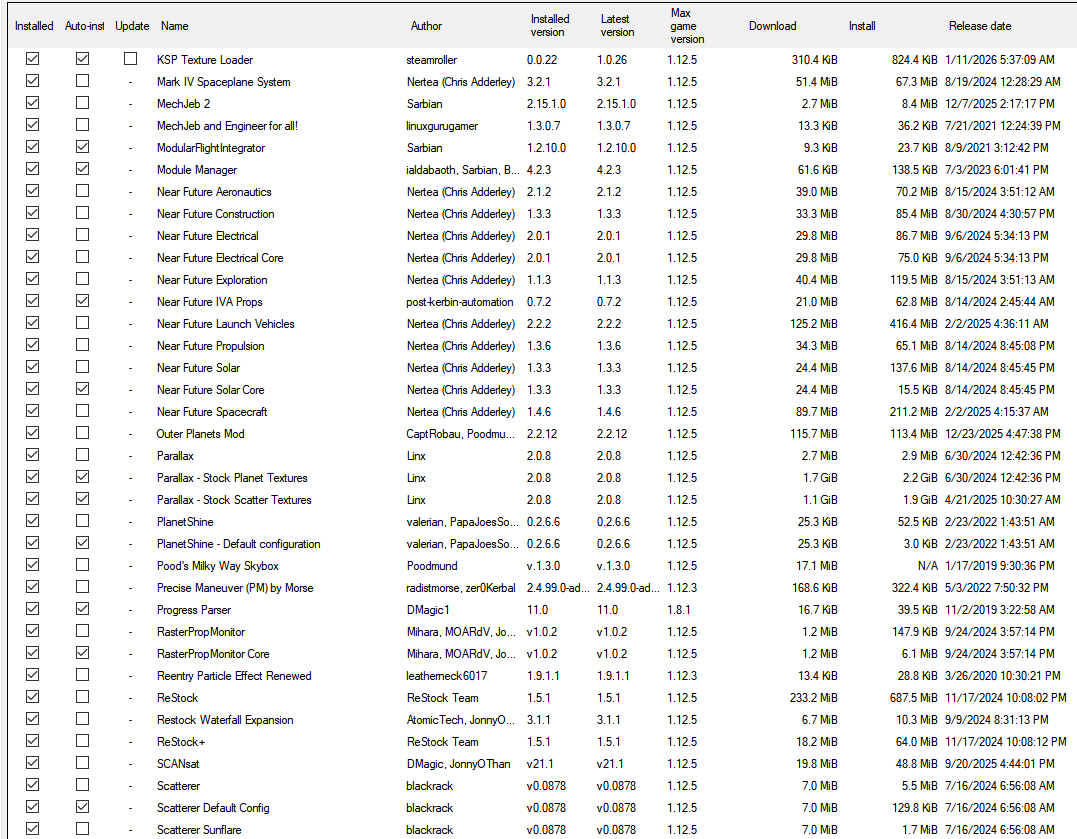Screen dimensions: 1077x839
Task: Uncheck Installed box for ReStock+
Action: click(x=33, y=742)
